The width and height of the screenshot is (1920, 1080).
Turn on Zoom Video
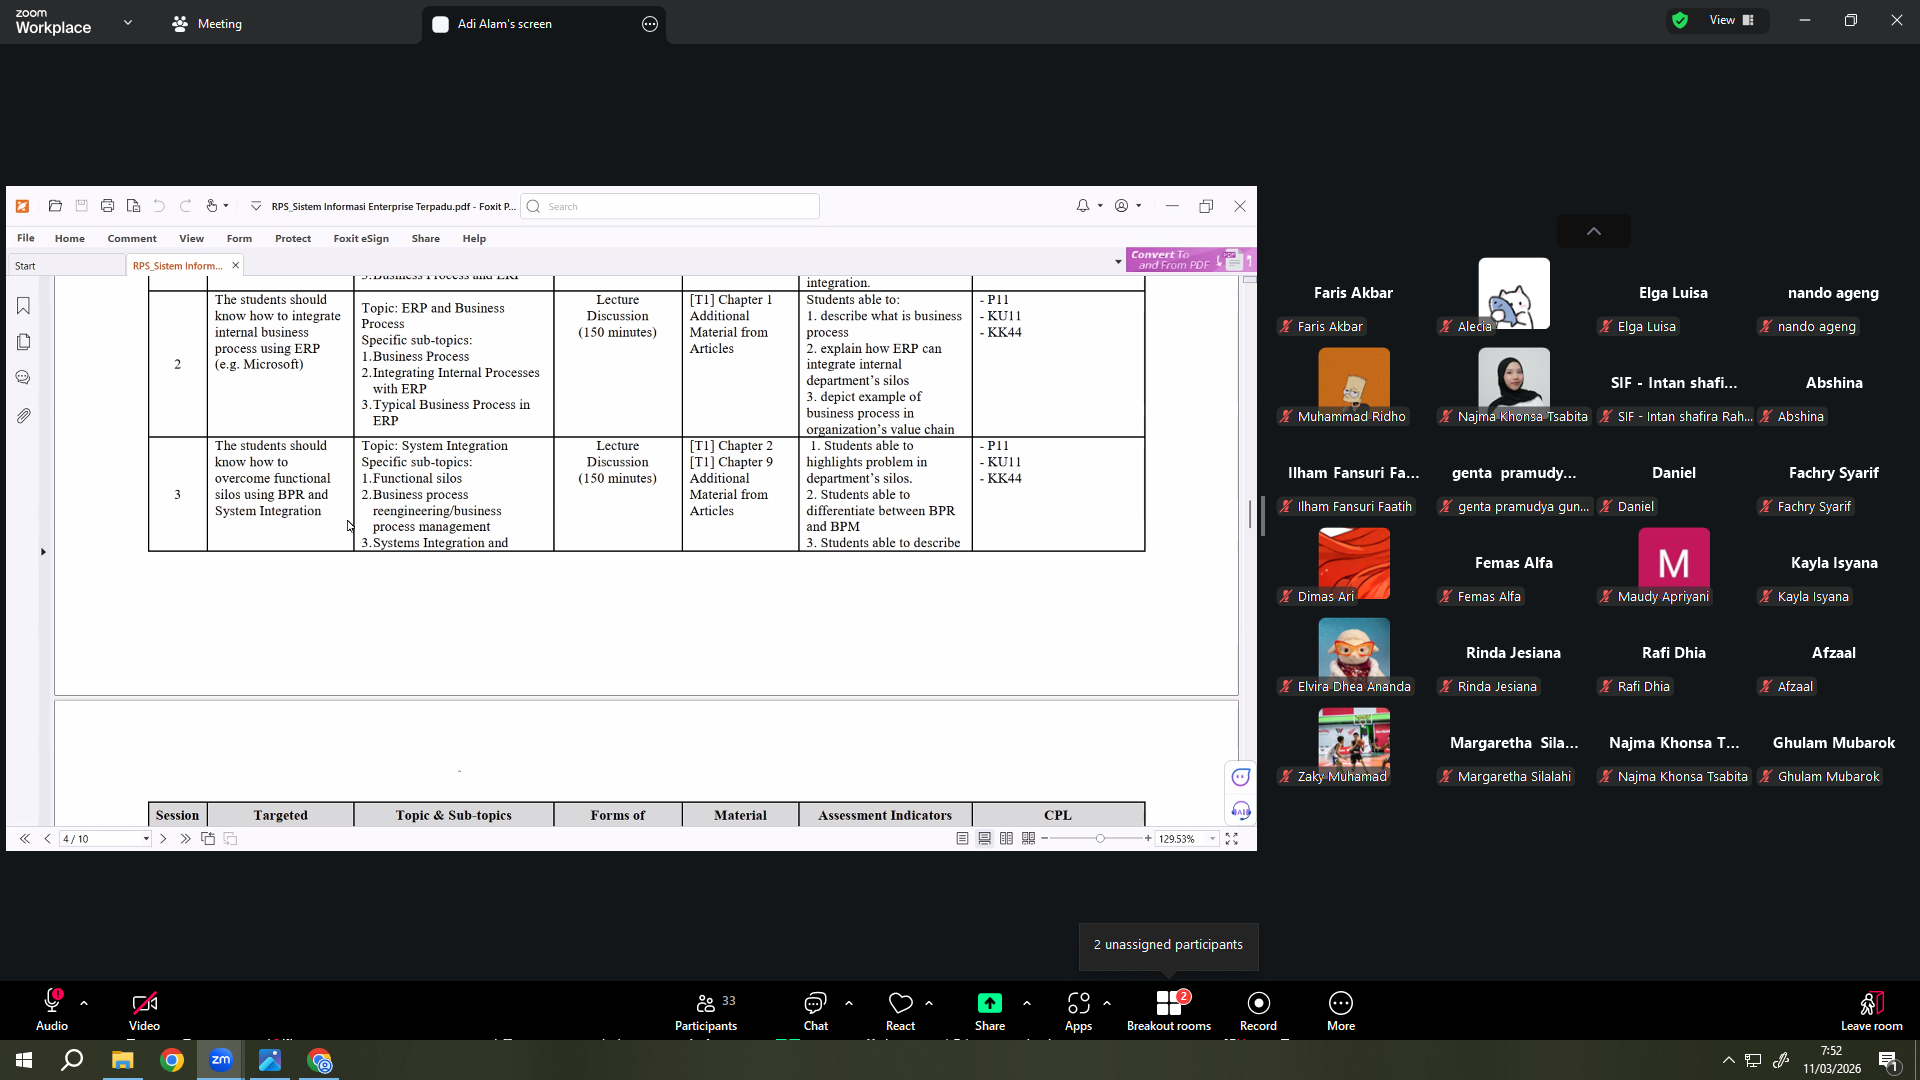click(144, 1011)
